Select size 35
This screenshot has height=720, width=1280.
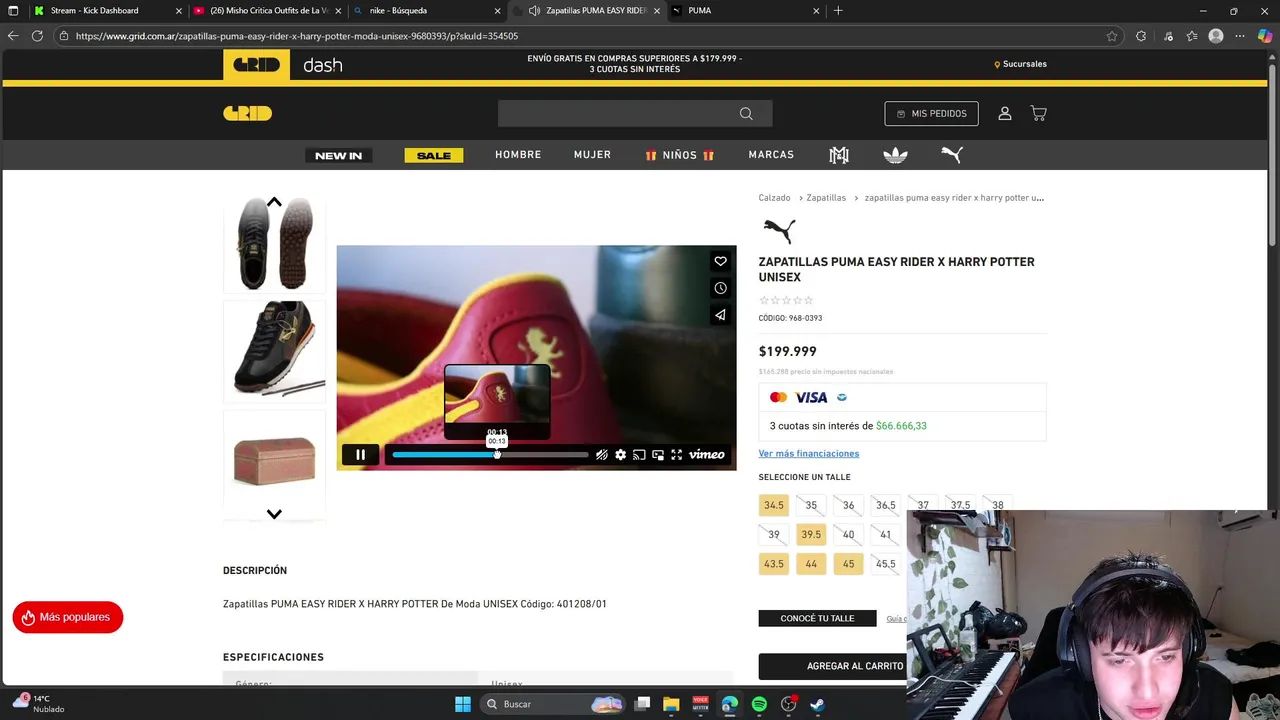point(811,506)
